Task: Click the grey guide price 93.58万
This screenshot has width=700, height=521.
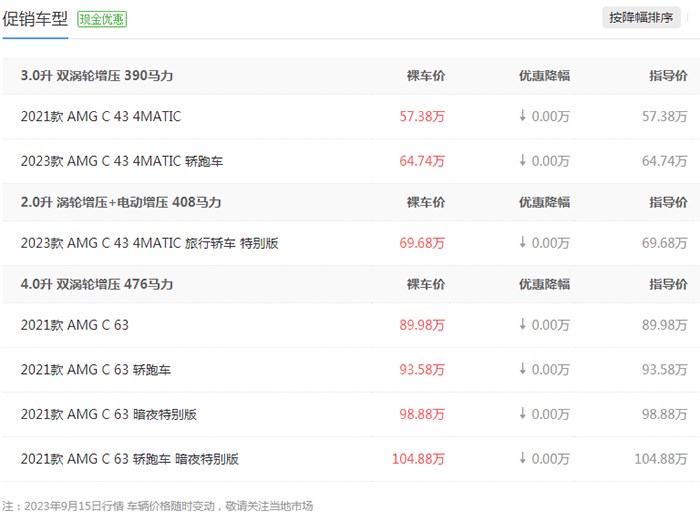Action: point(664,370)
